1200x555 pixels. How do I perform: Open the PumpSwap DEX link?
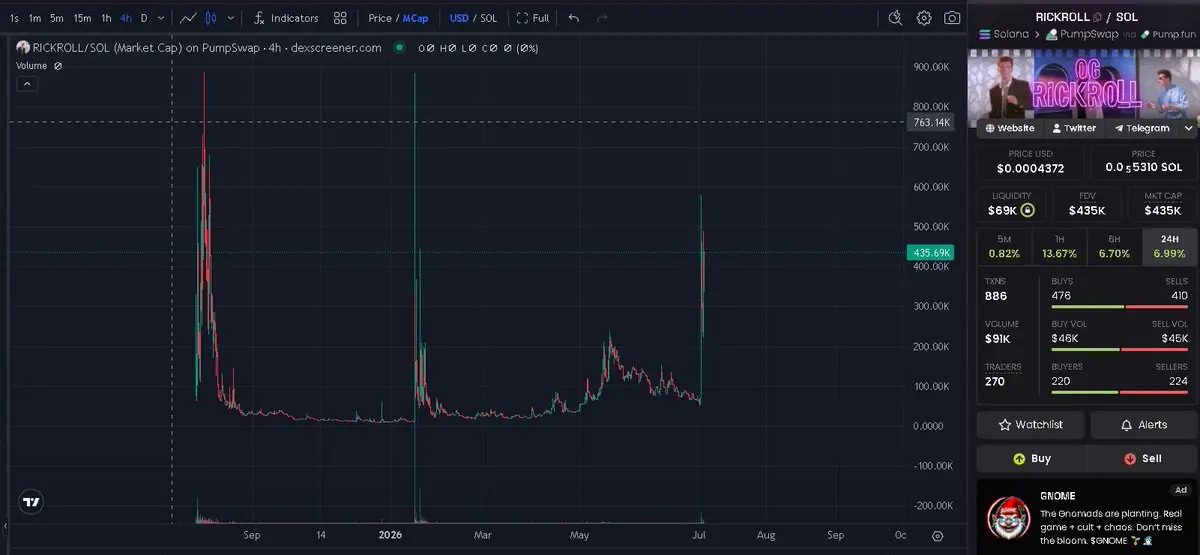click(1081, 34)
